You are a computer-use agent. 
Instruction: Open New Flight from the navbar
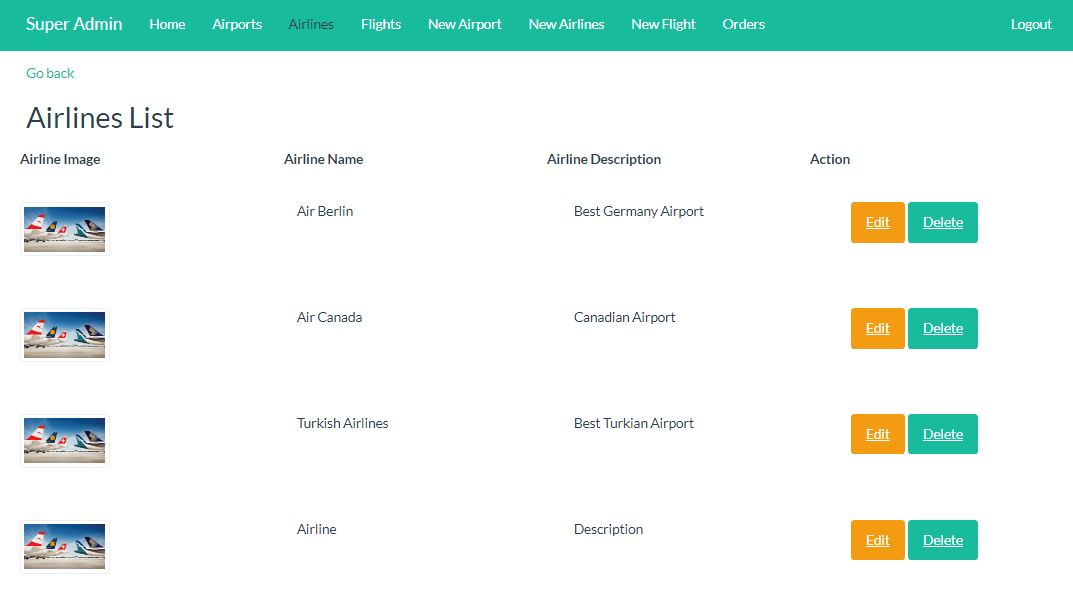point(663,24)
